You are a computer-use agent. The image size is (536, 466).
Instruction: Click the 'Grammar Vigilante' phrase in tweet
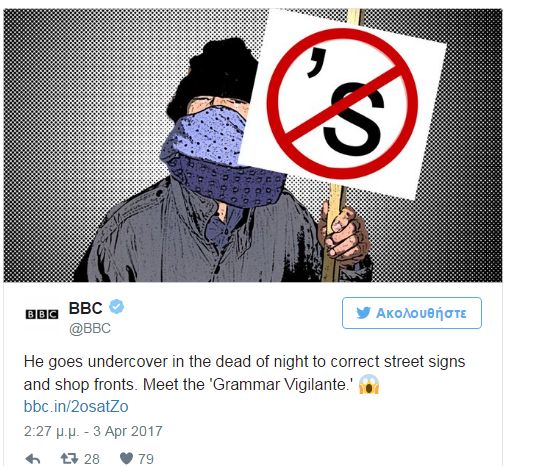pos(282,384)
